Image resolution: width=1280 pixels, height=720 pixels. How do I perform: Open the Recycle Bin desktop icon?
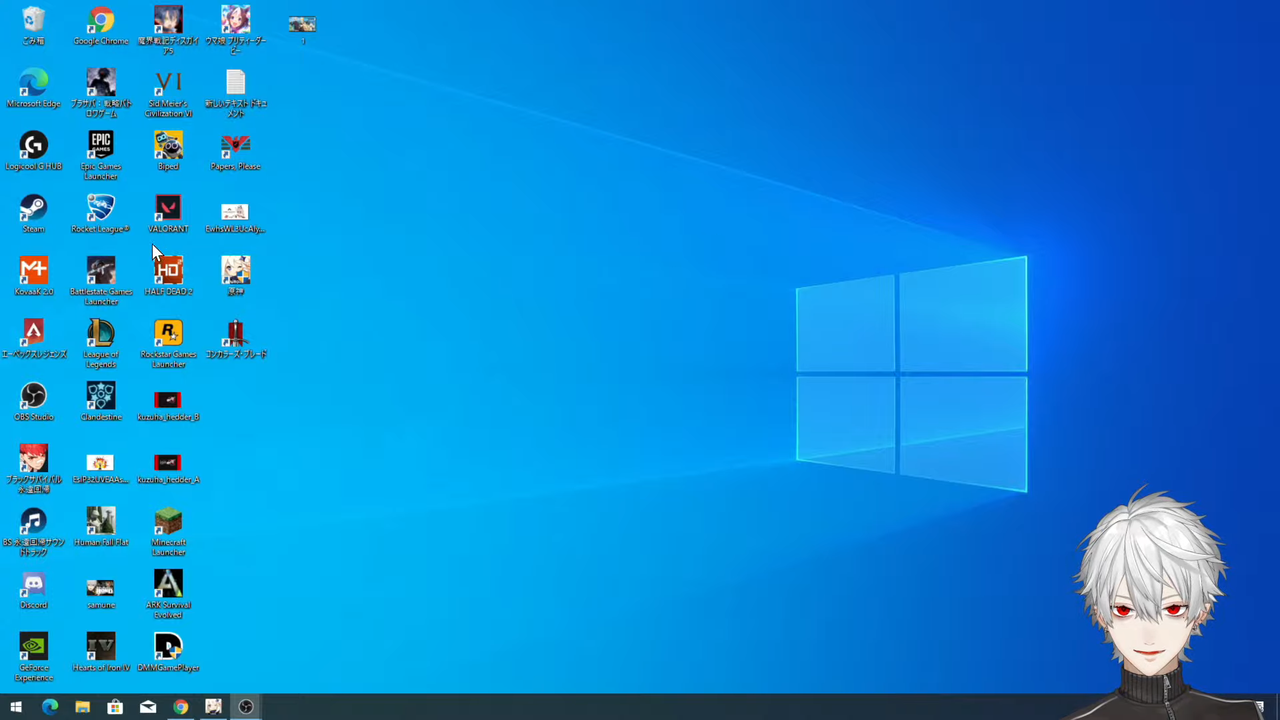pyautogui.click(x=33, y=27)
